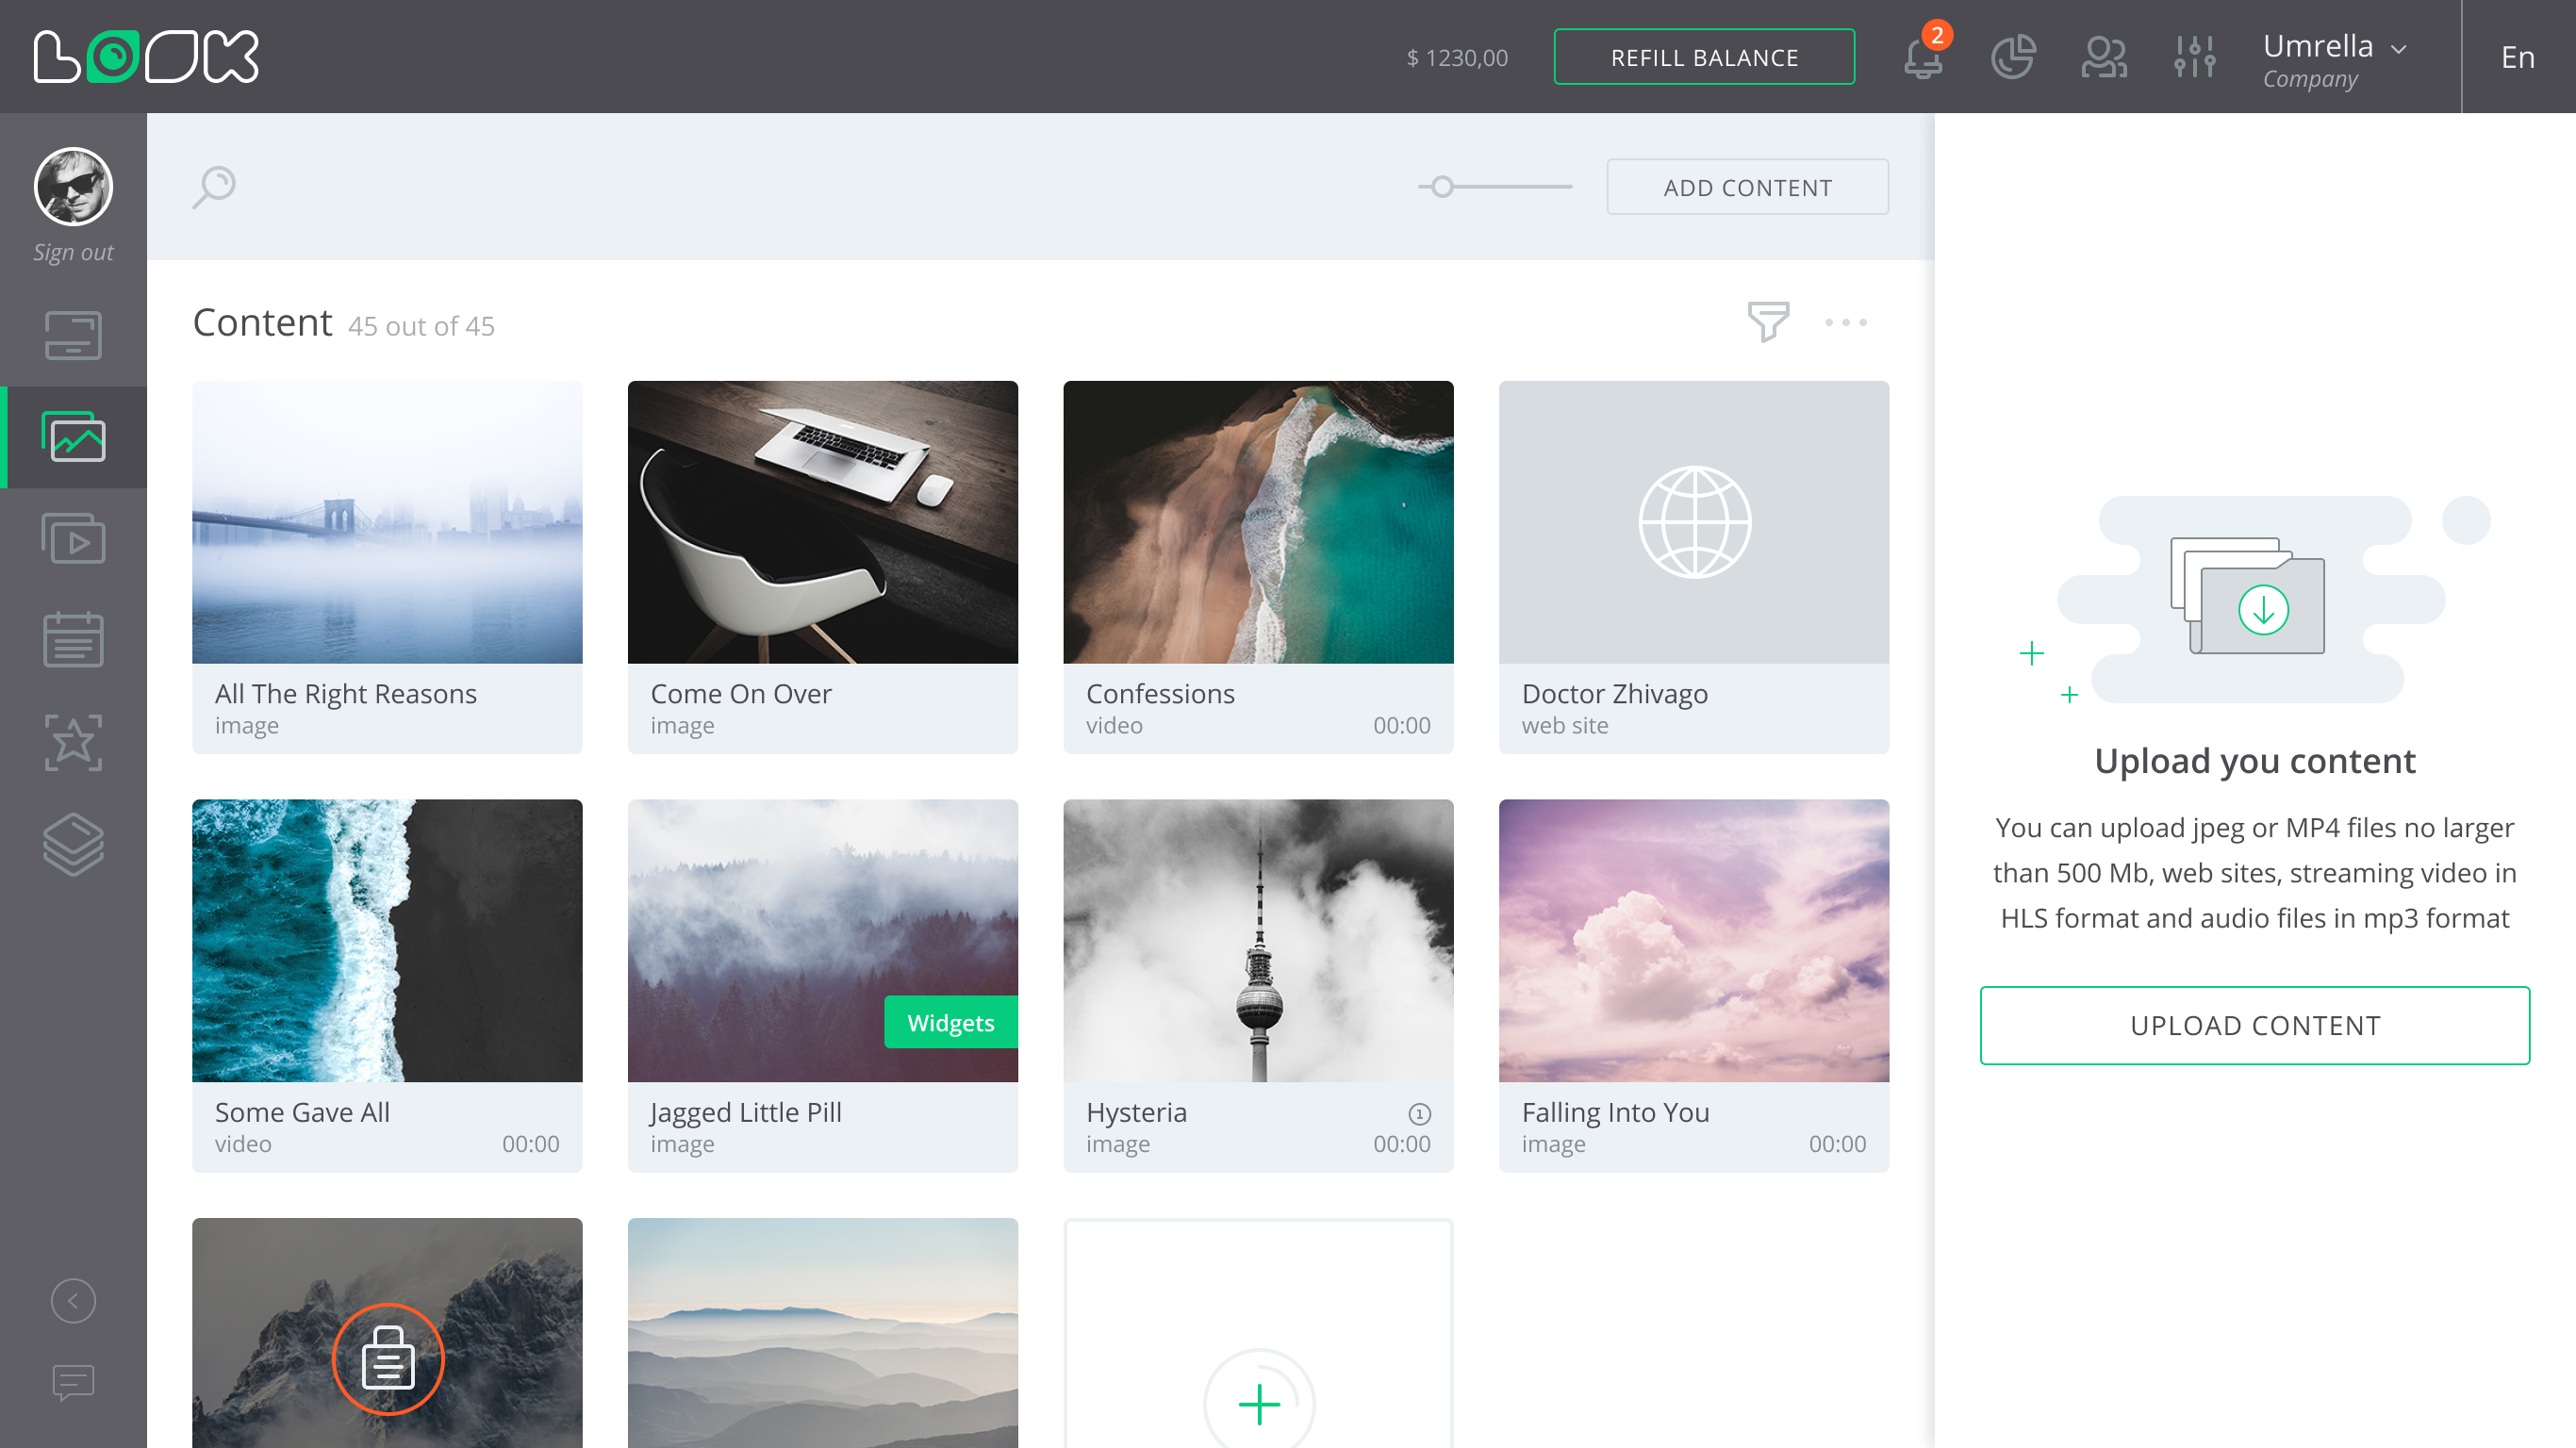
Task: Click the REFILL BALANCE button
Action: [1703, 57]
